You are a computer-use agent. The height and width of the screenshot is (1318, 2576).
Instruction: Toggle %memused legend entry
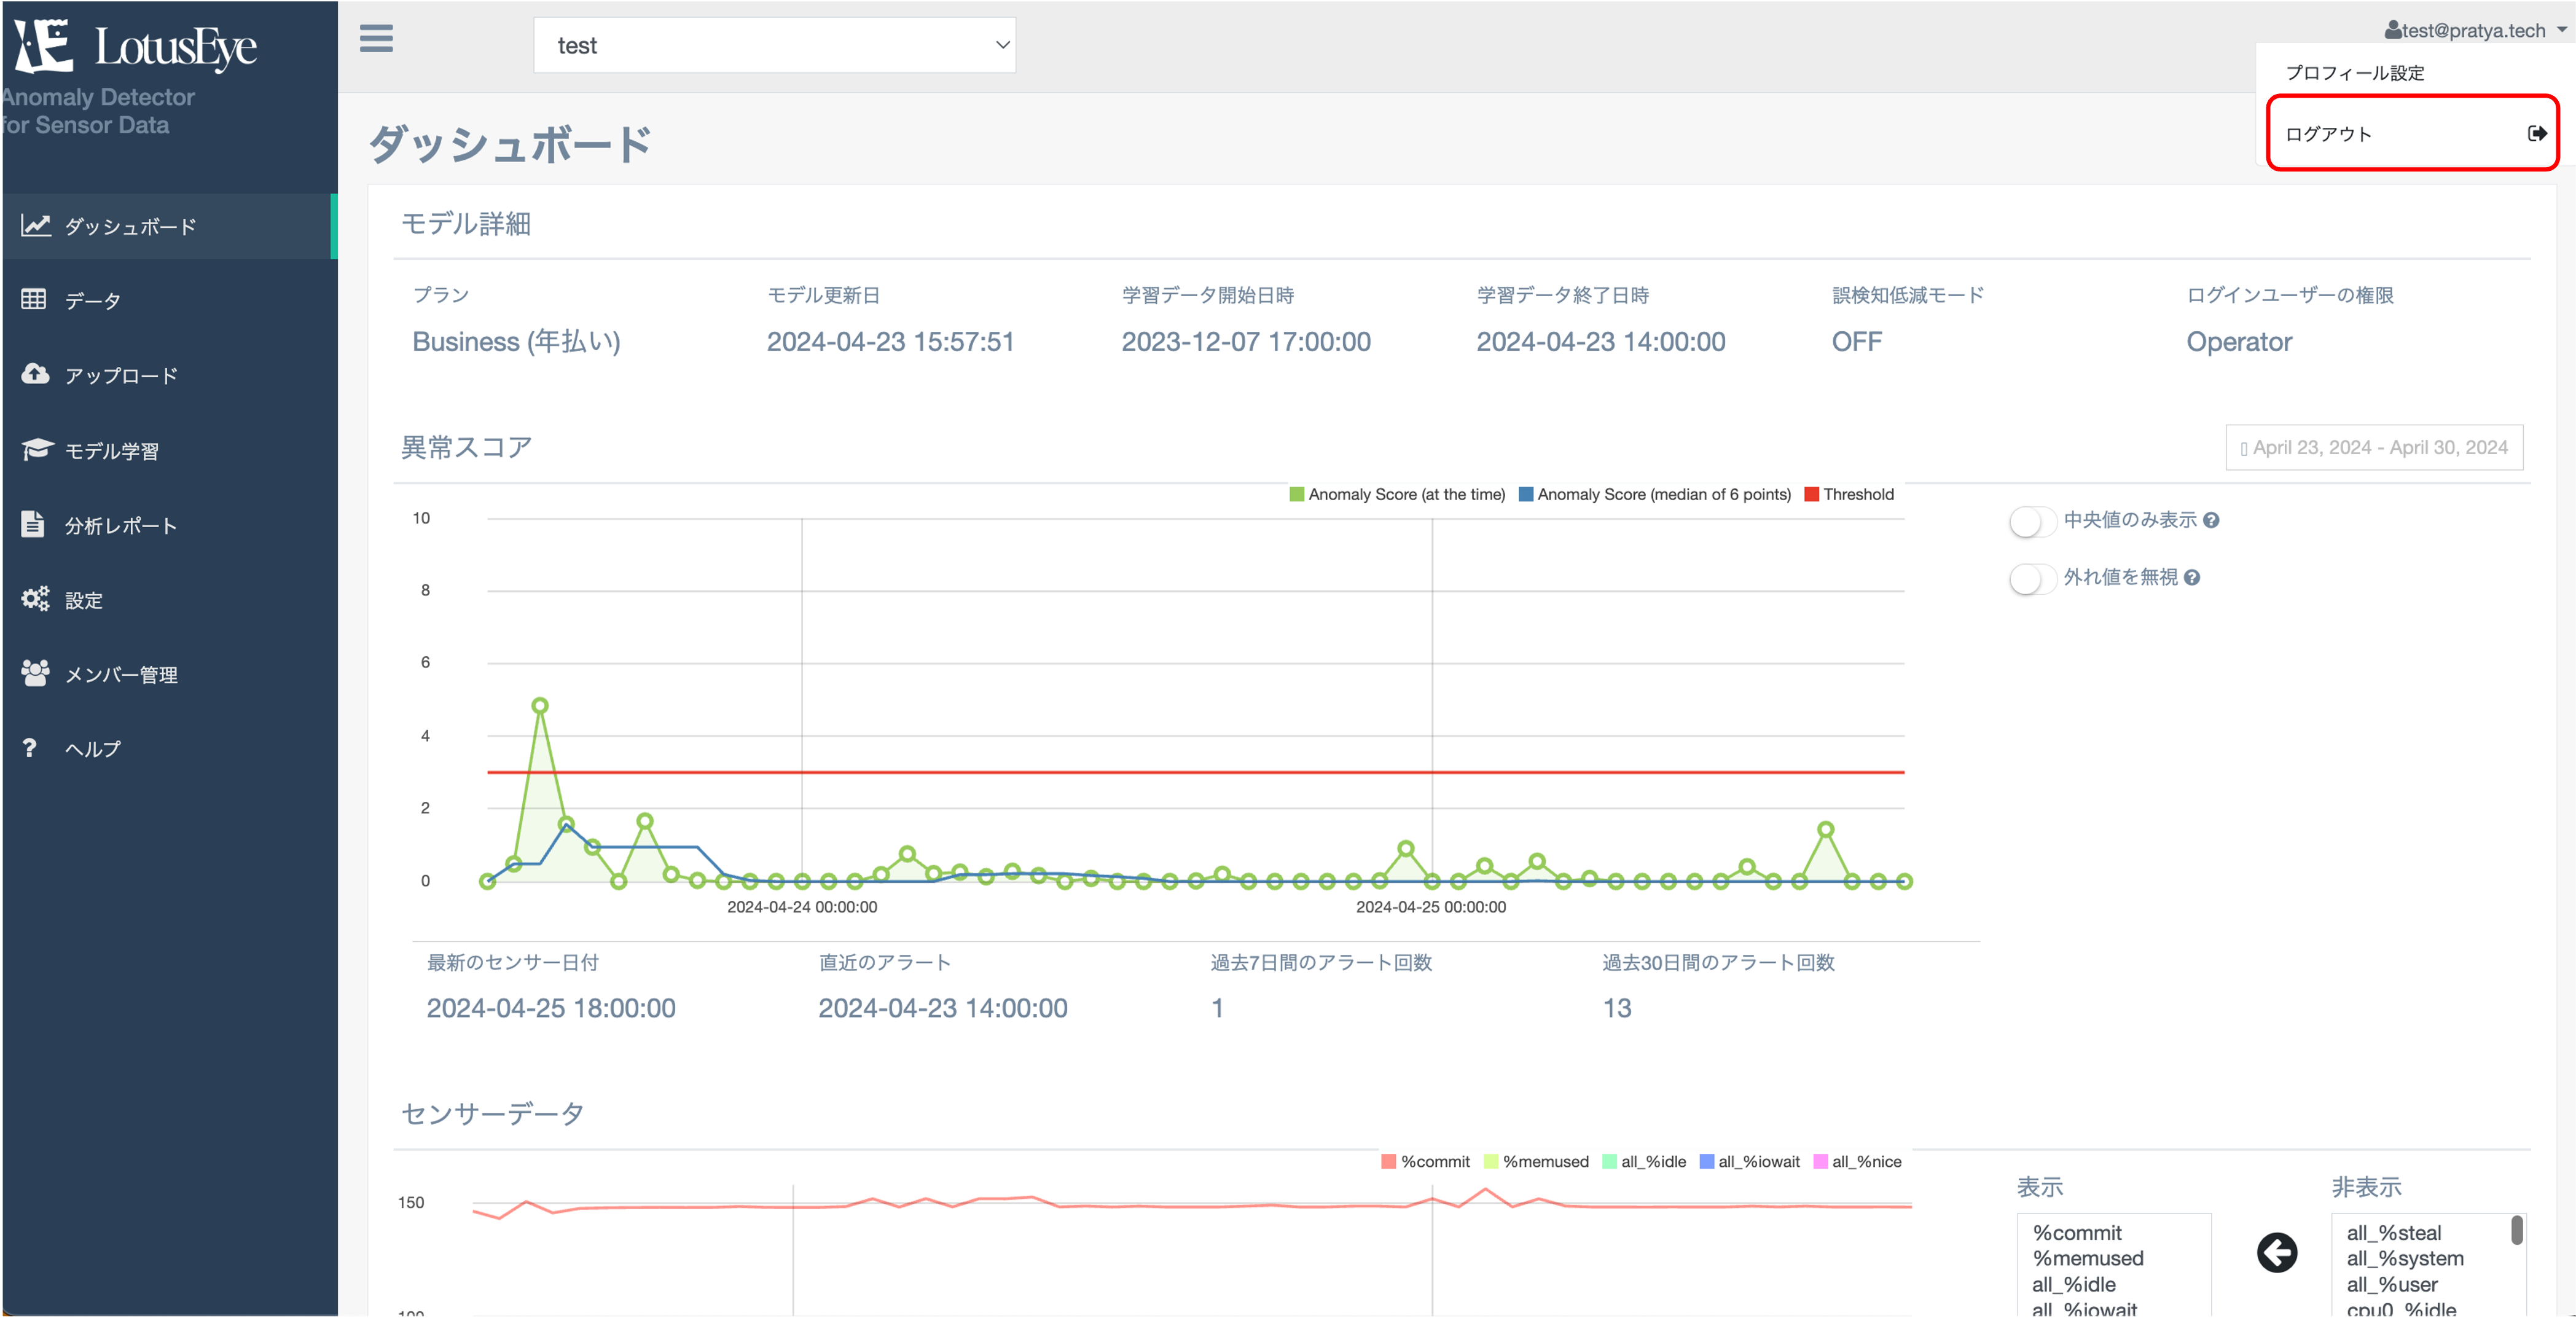coord(1536,1161)
